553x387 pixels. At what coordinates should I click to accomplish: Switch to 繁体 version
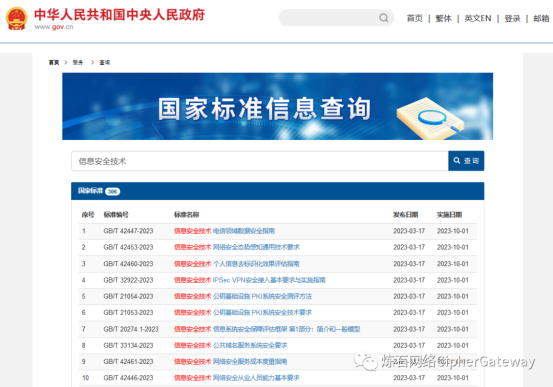pyautogui.click(x=443, y=18)
